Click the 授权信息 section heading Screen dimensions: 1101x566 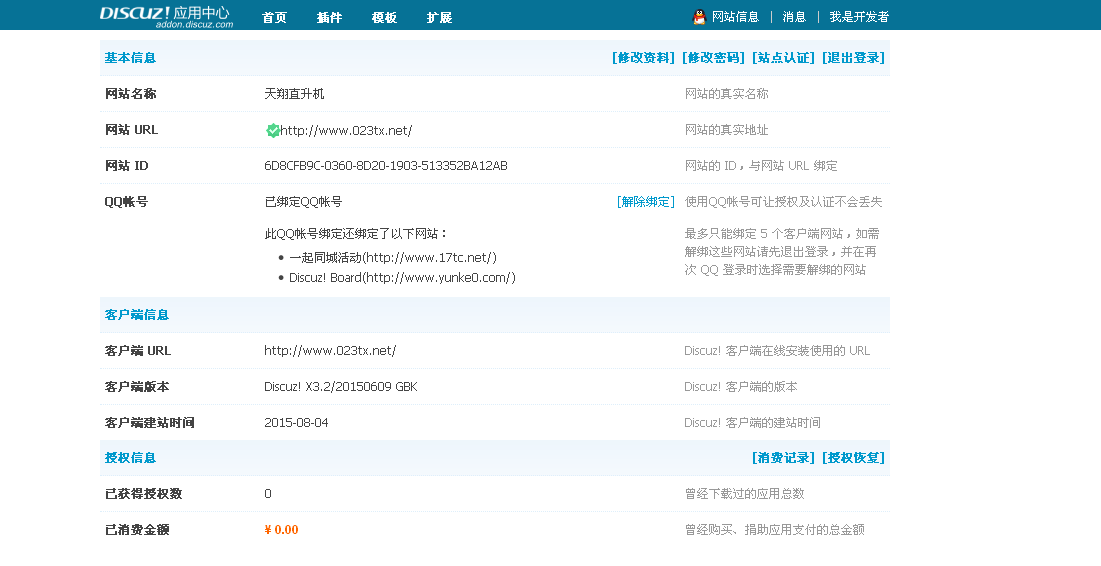click(131, 458)
